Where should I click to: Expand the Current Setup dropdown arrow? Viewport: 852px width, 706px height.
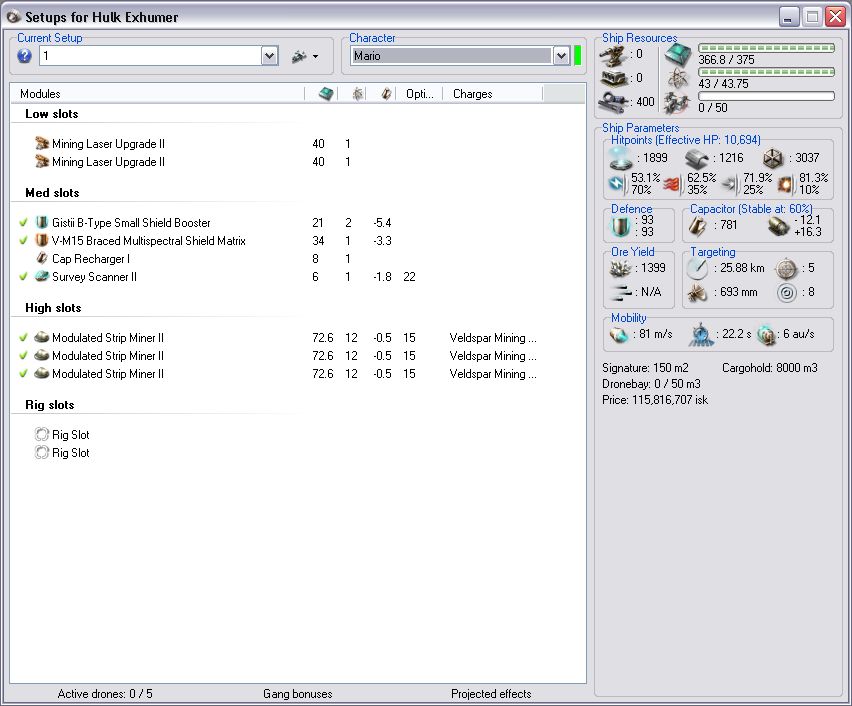tap(270, 56)
